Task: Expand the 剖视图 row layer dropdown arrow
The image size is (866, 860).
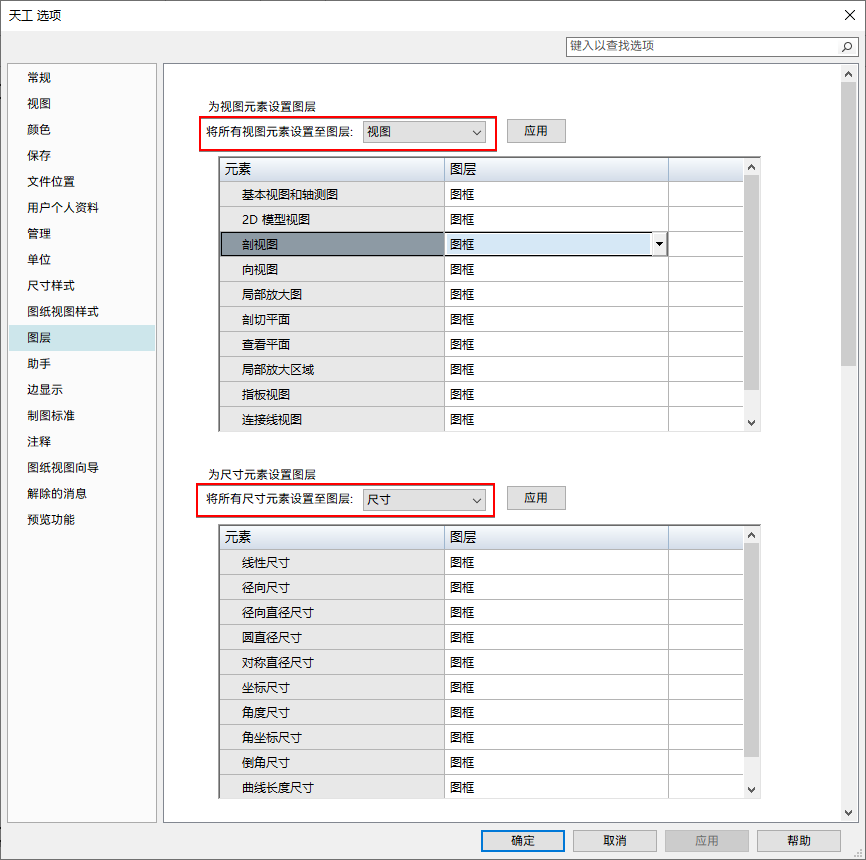Action: tap(659, 244)
